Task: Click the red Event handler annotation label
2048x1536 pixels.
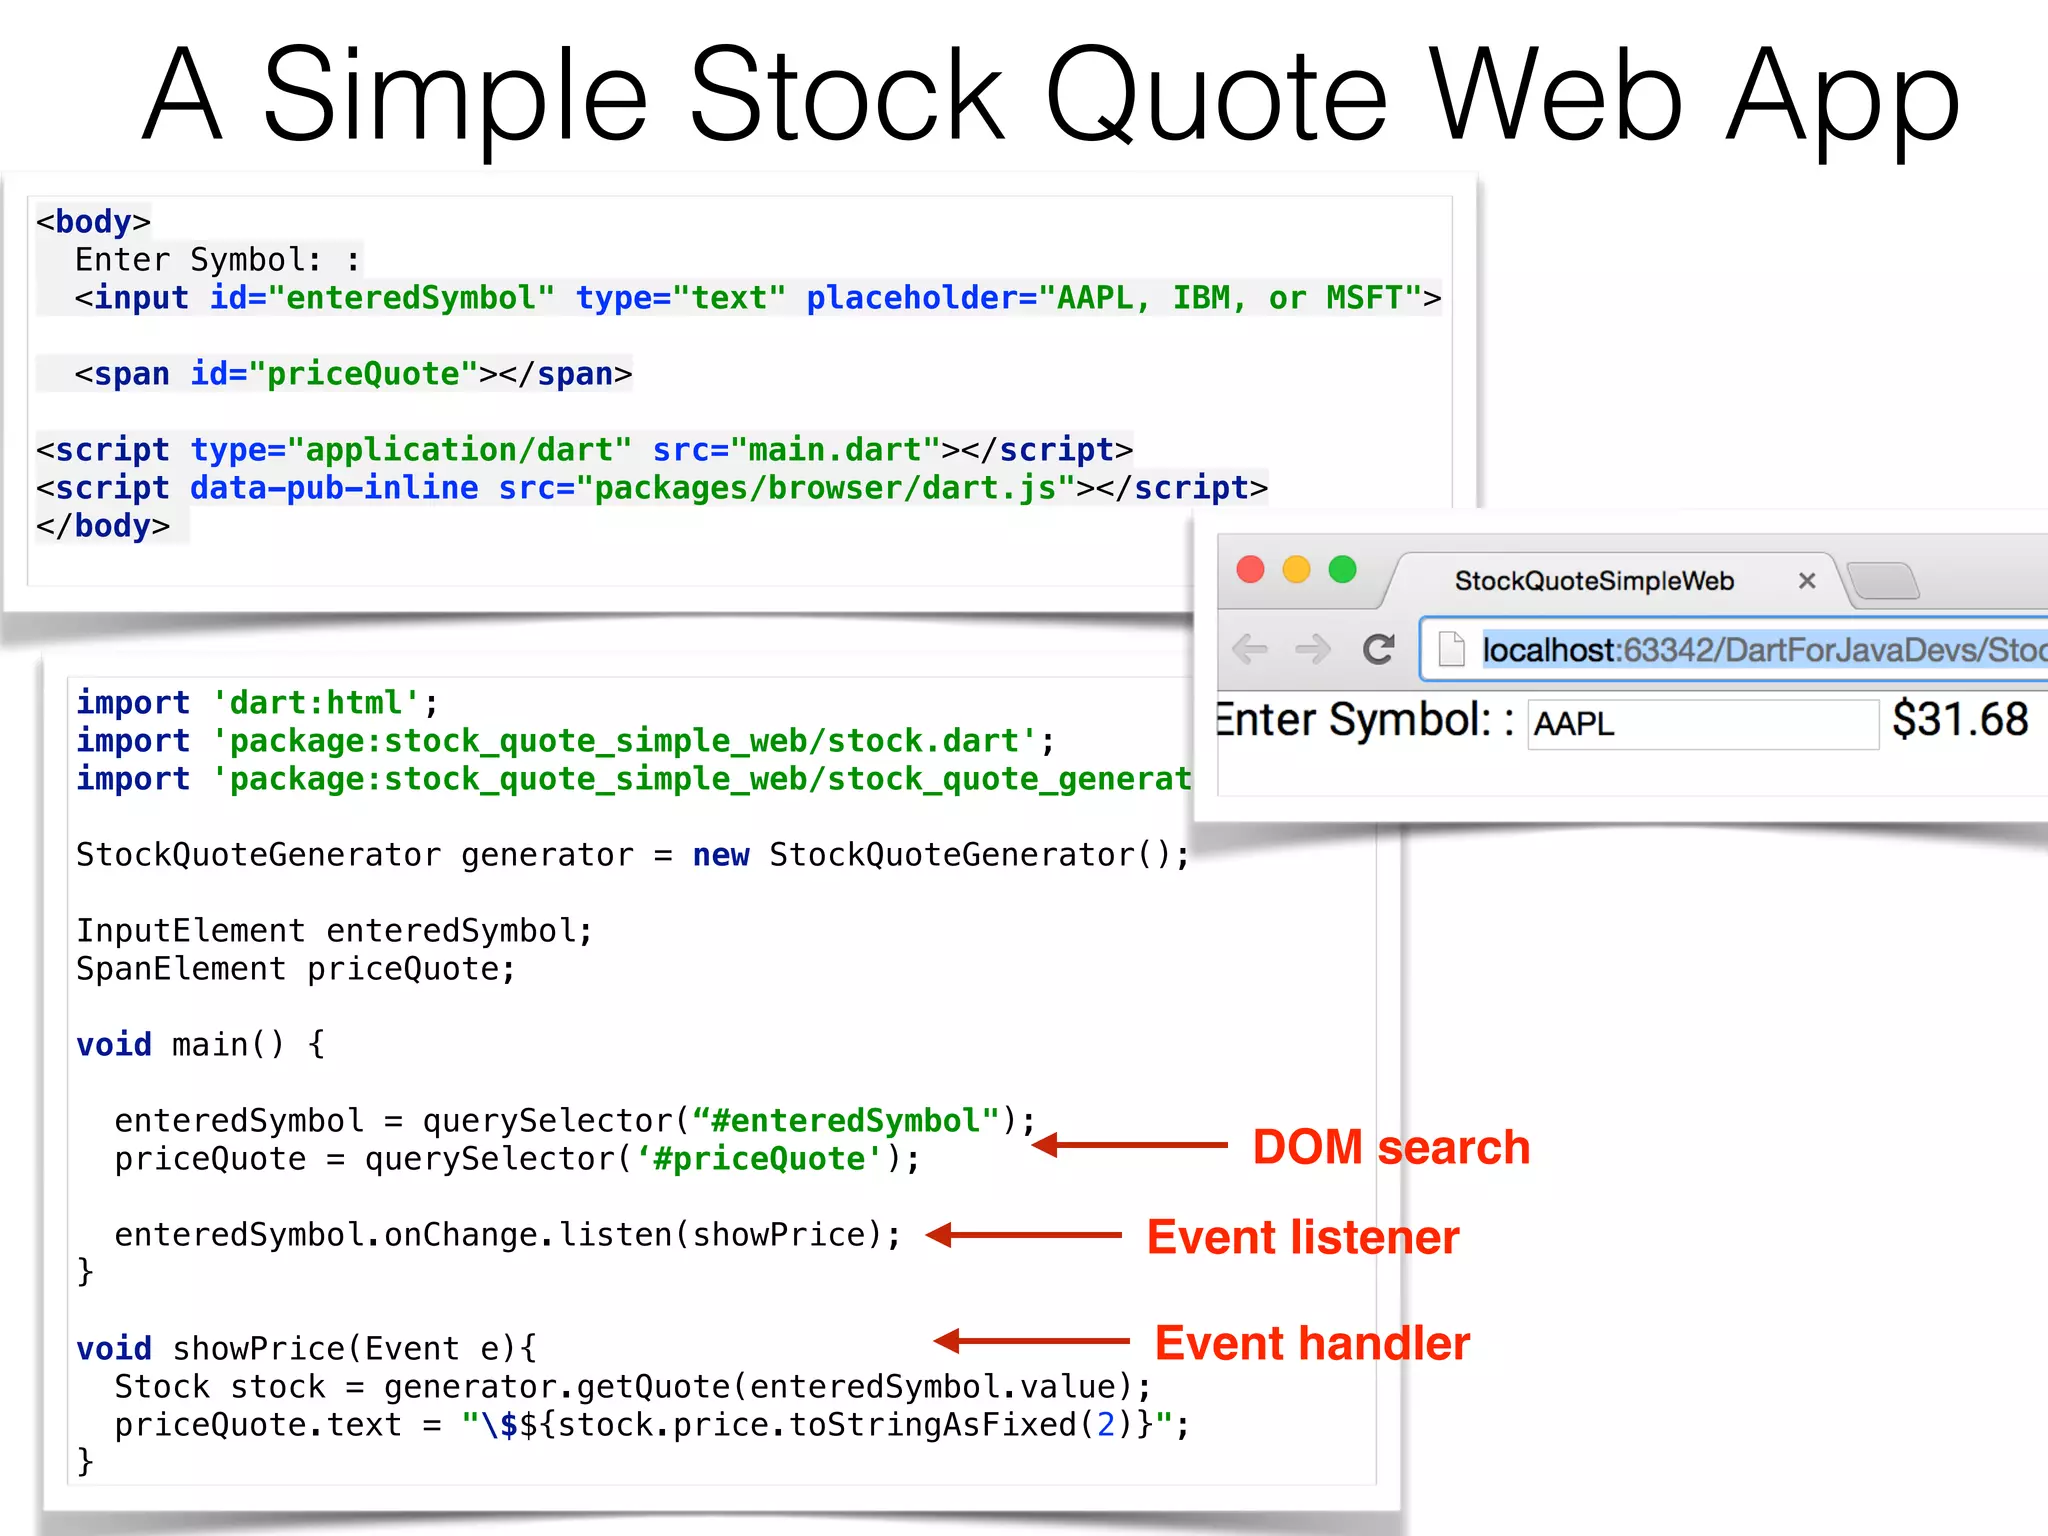Action: (x=1312, y=1343)
